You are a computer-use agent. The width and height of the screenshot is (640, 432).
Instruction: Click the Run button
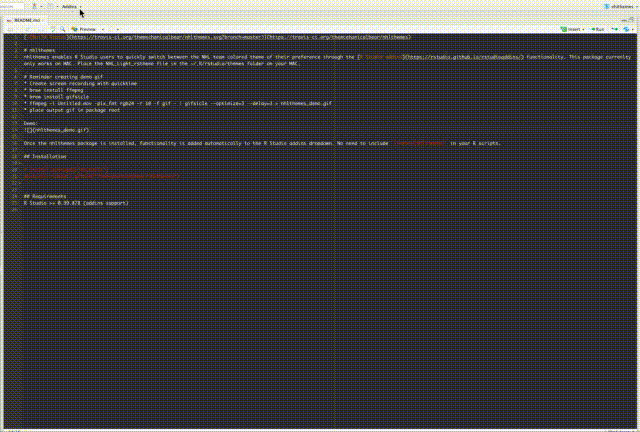598,29
